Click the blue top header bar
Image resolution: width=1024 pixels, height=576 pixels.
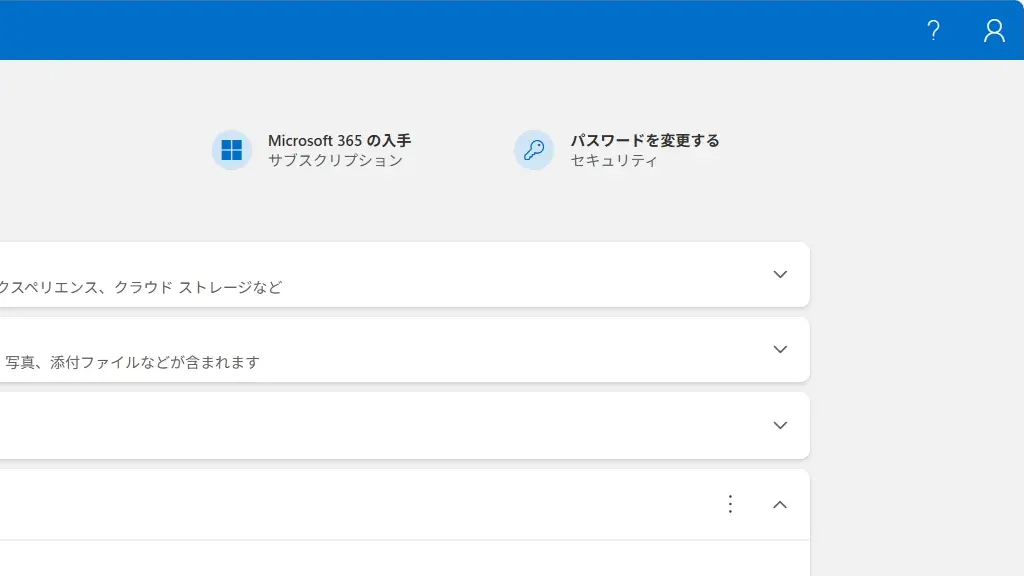pos(450,30)
